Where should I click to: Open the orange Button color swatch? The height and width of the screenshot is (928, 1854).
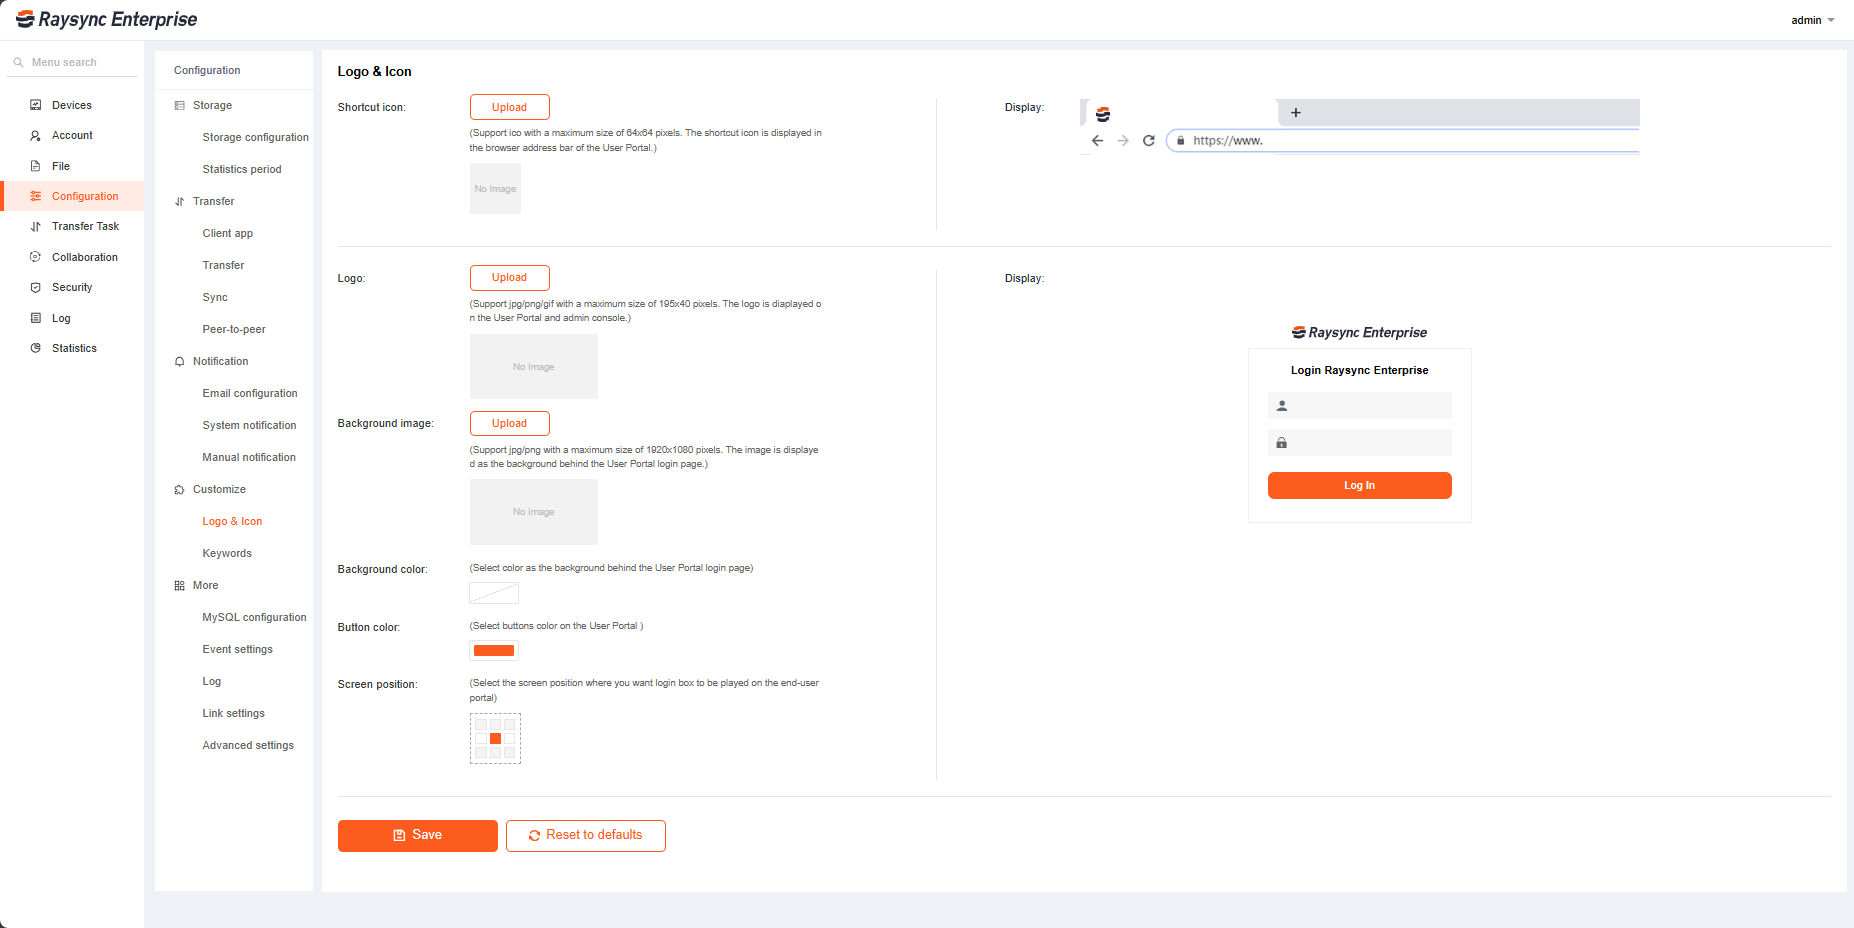[494, 651]
